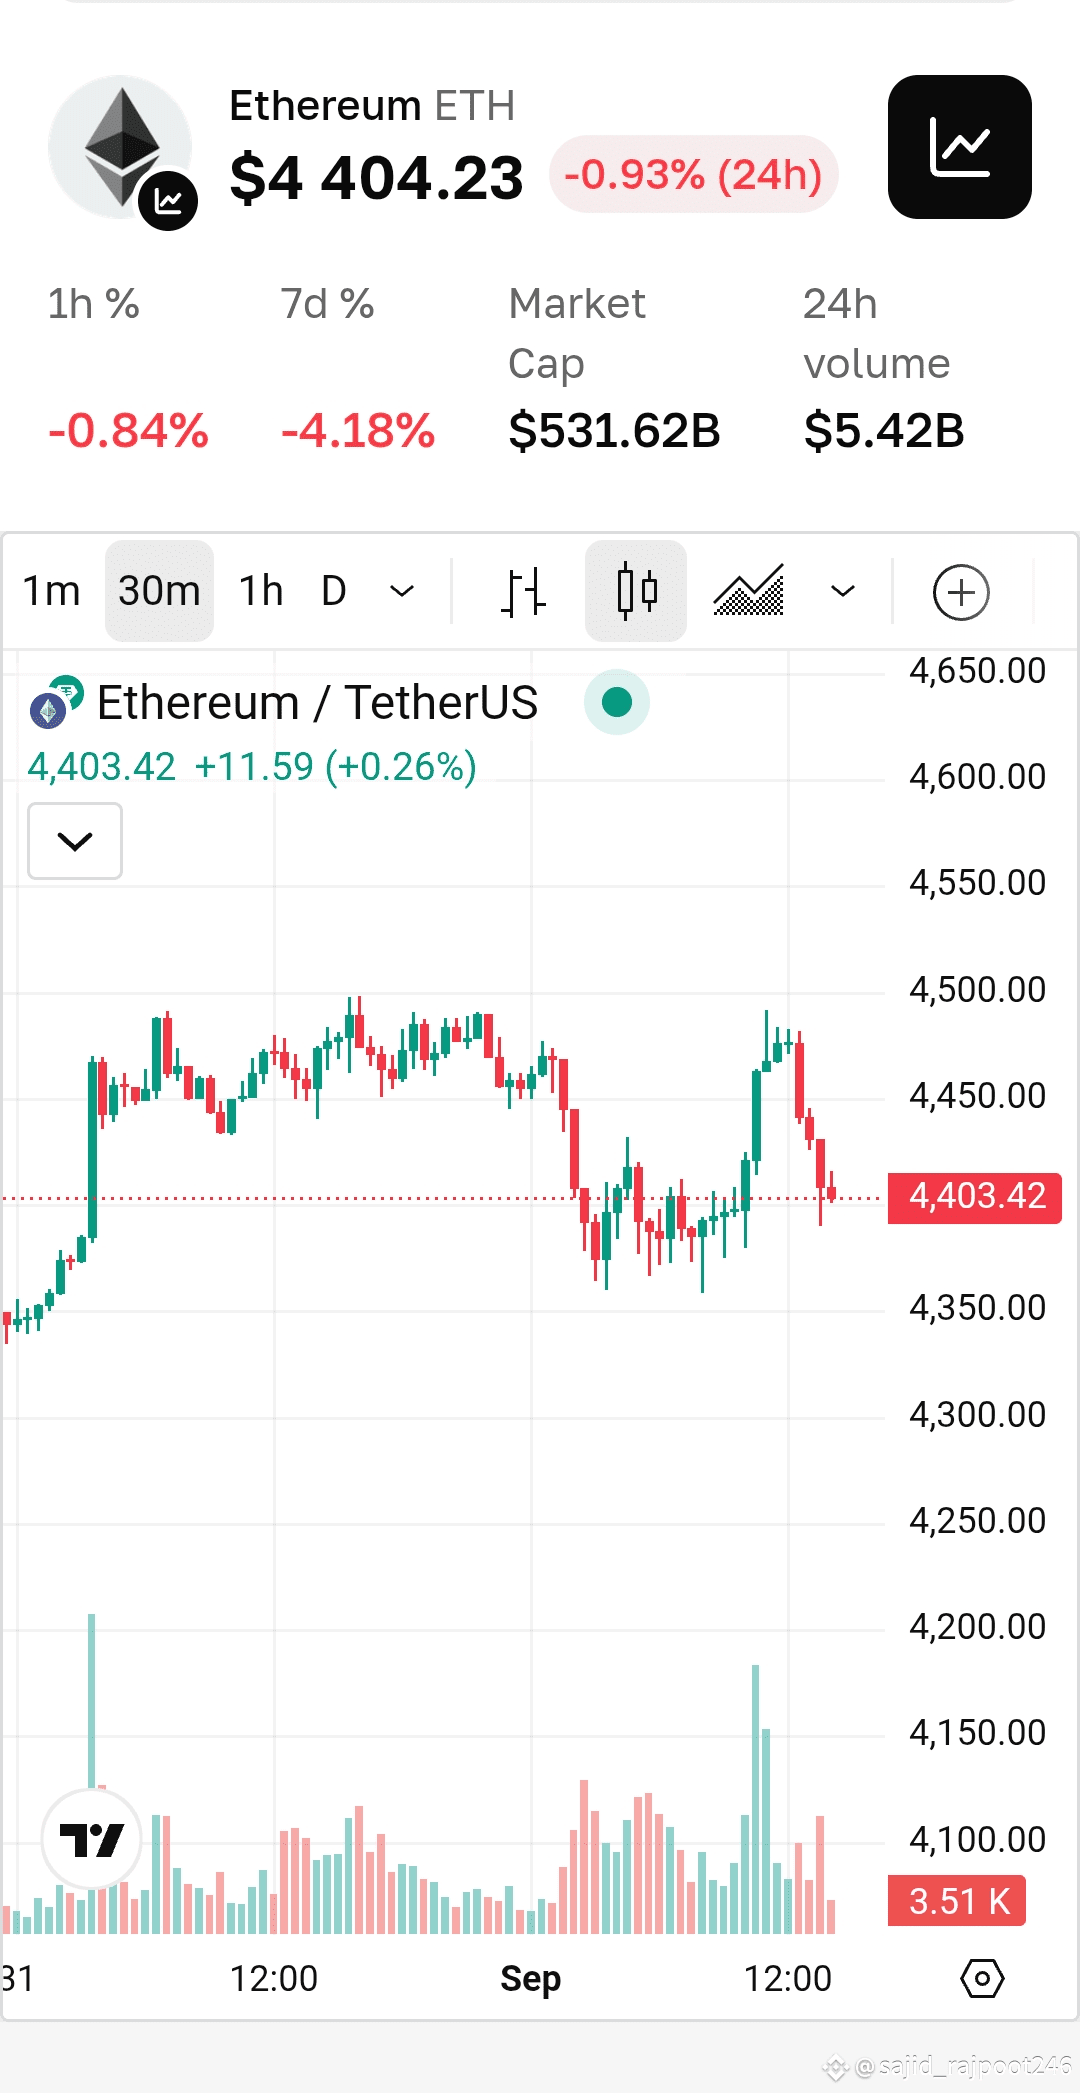This screenshot has width=1080, height=2093.
Task: Switch to the 1m timeframe
Action: pos(51,591)
